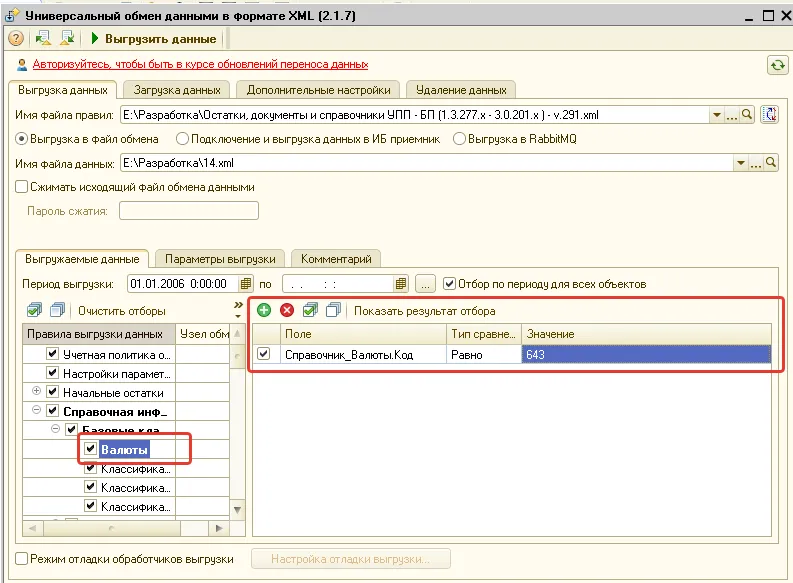Uncheck all filter rows icon
Image resolution: width=793 pixels, height=583 pixels.
[x=333, y=310]
